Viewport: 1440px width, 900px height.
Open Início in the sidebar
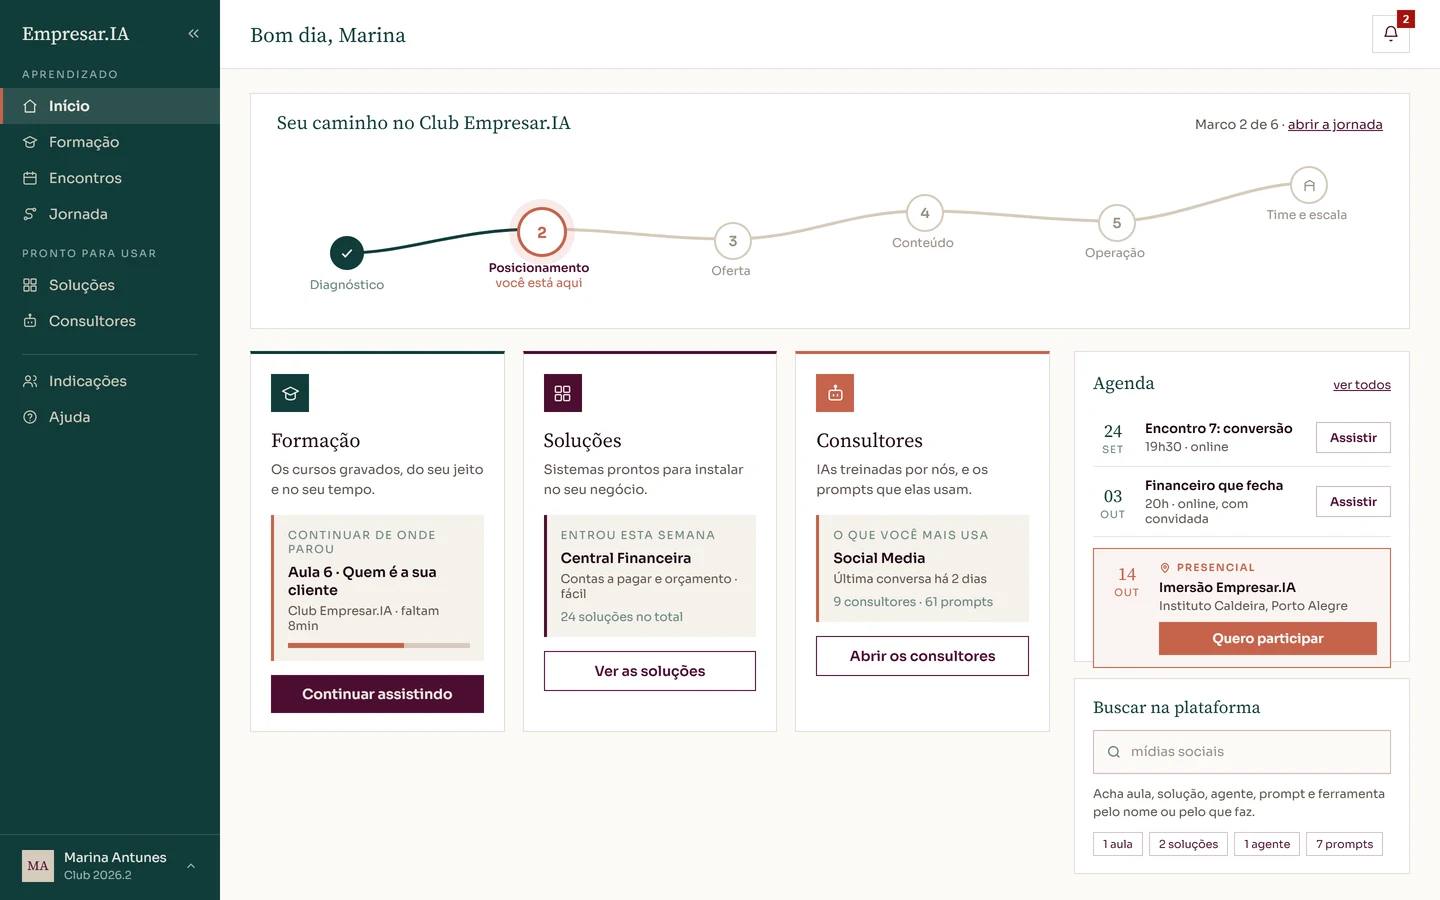110,106
